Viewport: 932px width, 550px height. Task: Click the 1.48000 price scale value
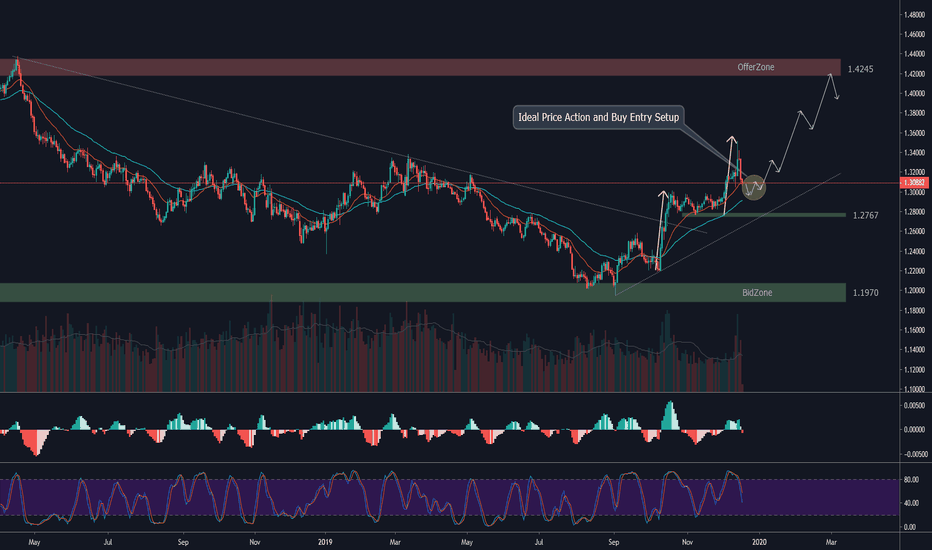[x=913, y=15]
